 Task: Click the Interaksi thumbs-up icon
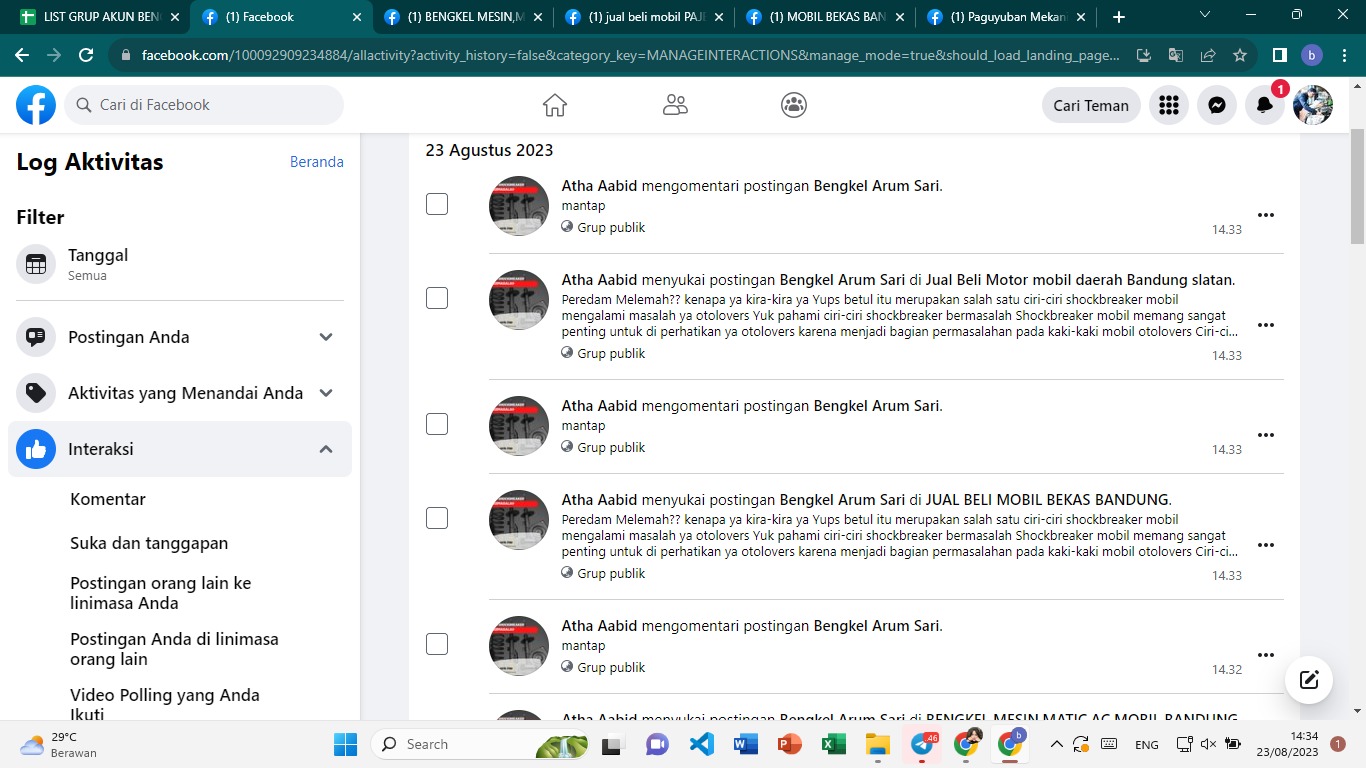(x=36, y=449)
